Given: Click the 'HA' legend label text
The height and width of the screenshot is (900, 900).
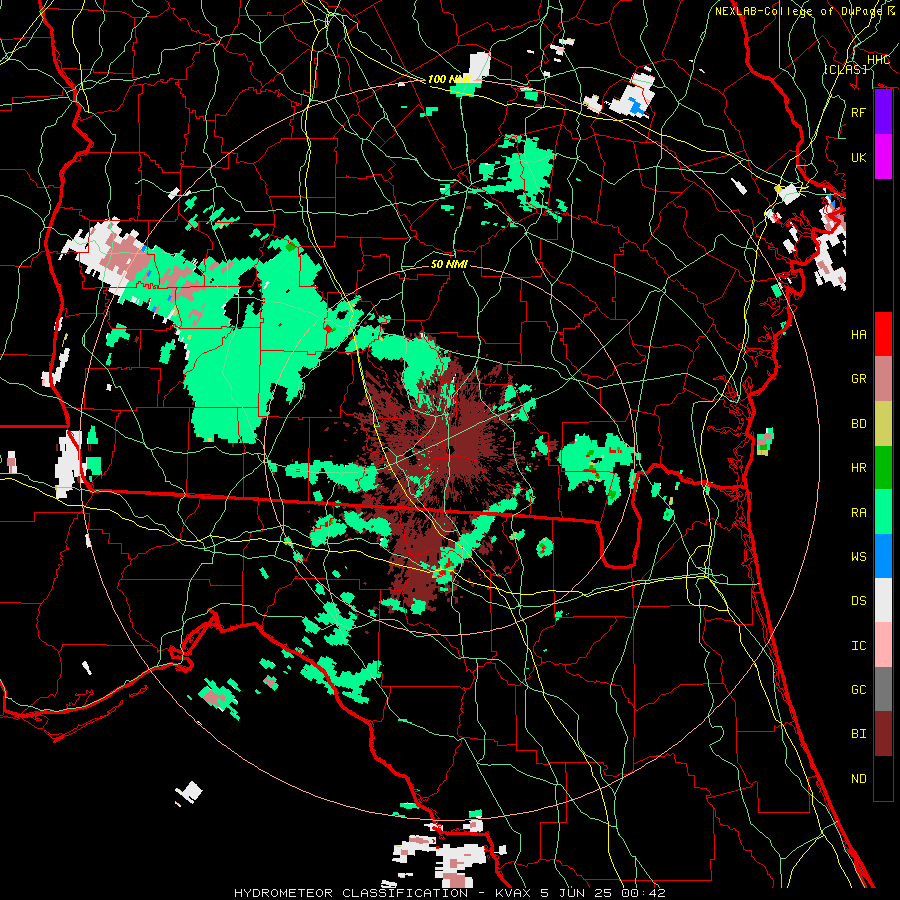Looking at the screenshot, I should 858,335.
